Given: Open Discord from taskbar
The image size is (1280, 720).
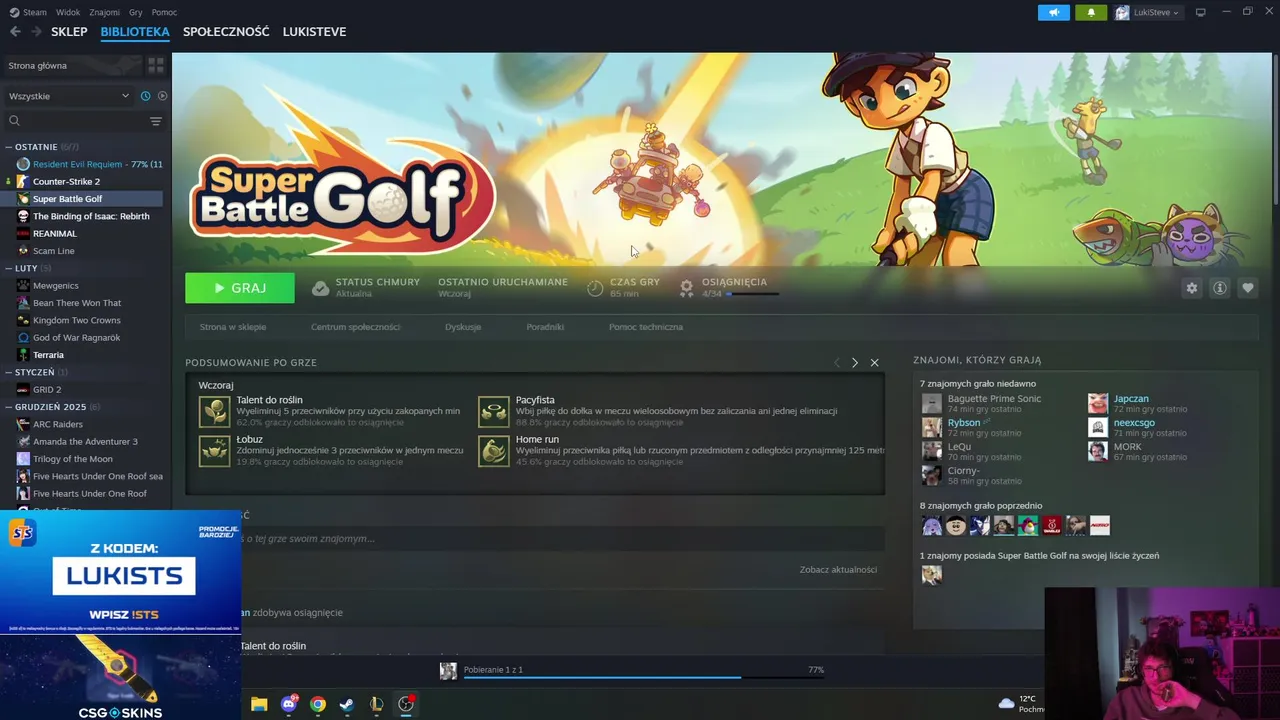Looking at the screenshot, I should (x=289, y=704).
